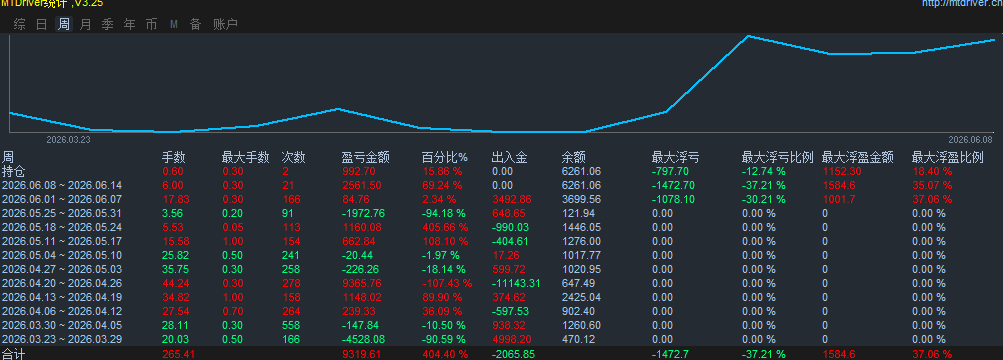
Task: Switch to the 综 summary tab
Action: tap(20, 25)
